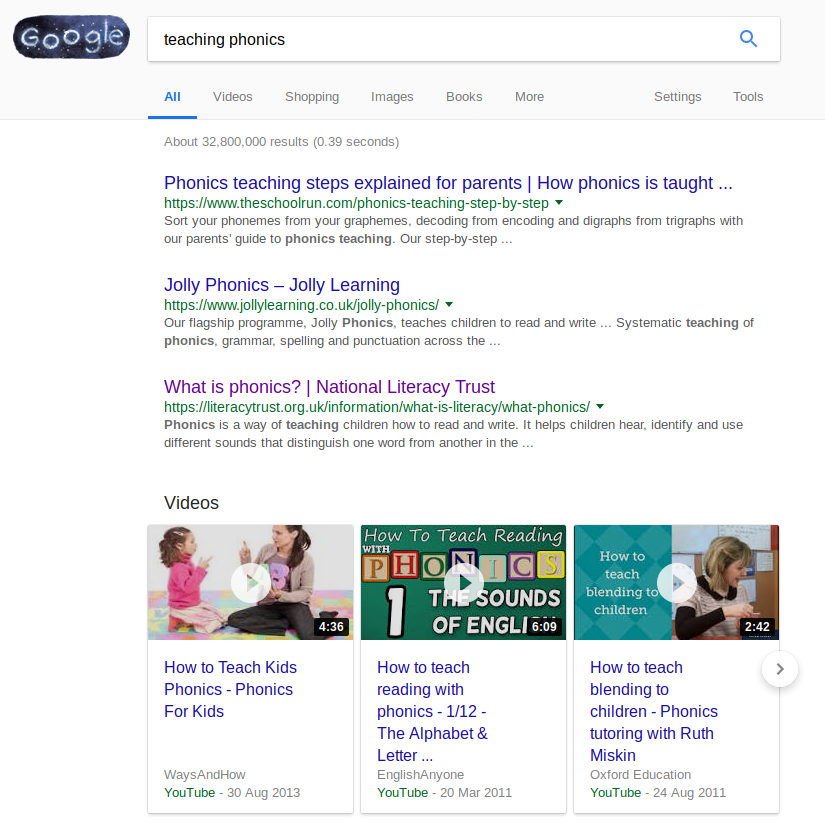The height and width of the screenshot is (840, 825).
Task: Switch to the Images tab
Action: [392, 97]
